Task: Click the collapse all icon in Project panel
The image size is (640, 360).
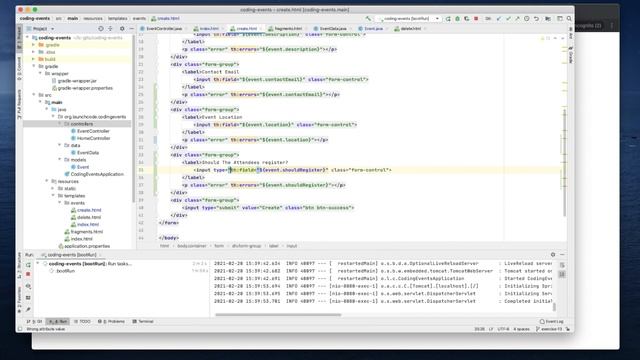Action: coord(111,29)
